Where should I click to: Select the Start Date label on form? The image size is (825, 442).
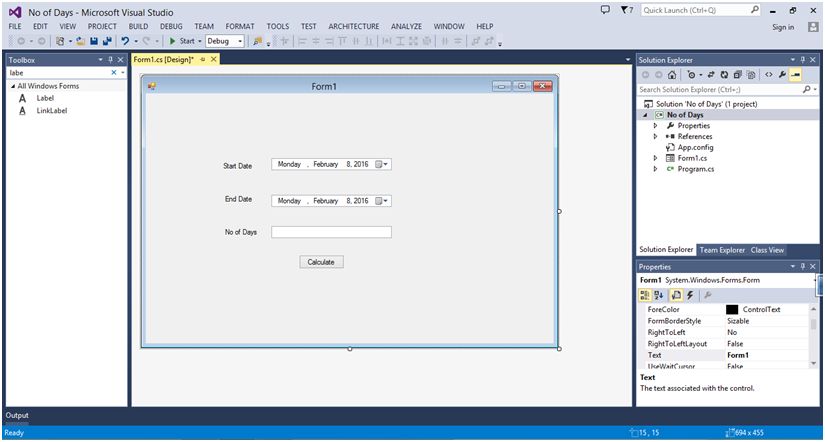237,166
